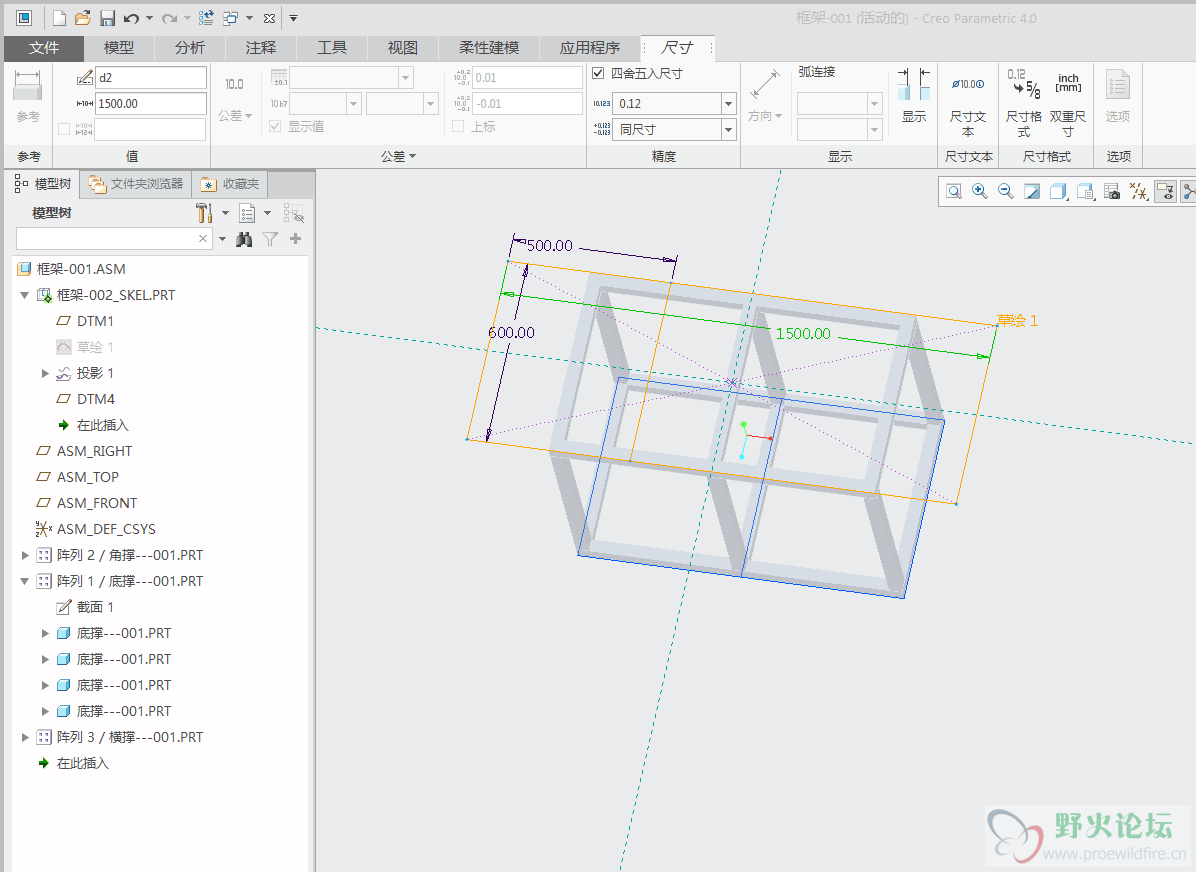Screen dimensions: 1196x872
Task: Click the View Manager icon
Action: pos(1112,191)
